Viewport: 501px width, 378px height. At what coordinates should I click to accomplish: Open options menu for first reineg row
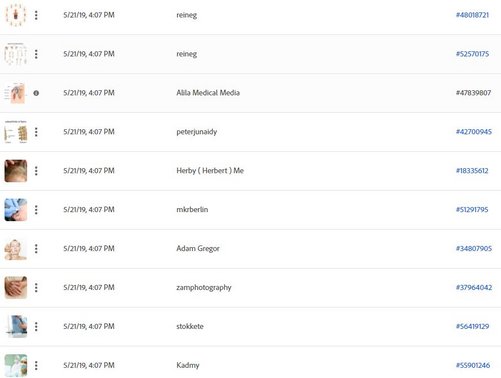(36, 15)
